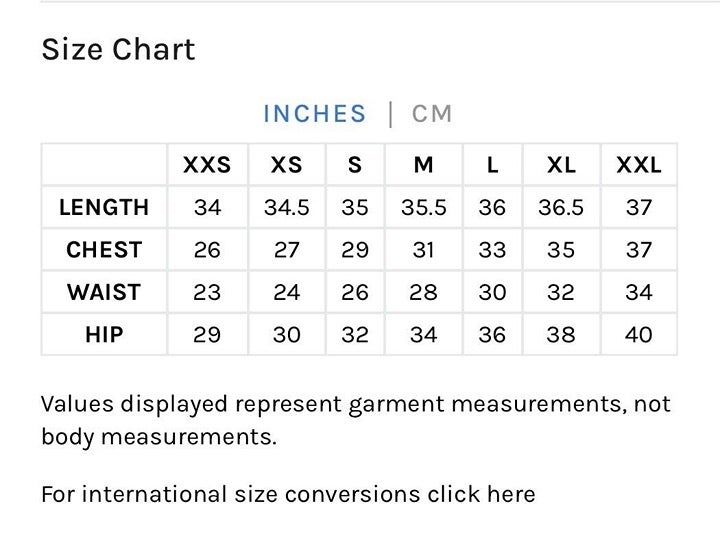Switch size chart units to CM
720x547 pixels.
(x=432, y=113)
